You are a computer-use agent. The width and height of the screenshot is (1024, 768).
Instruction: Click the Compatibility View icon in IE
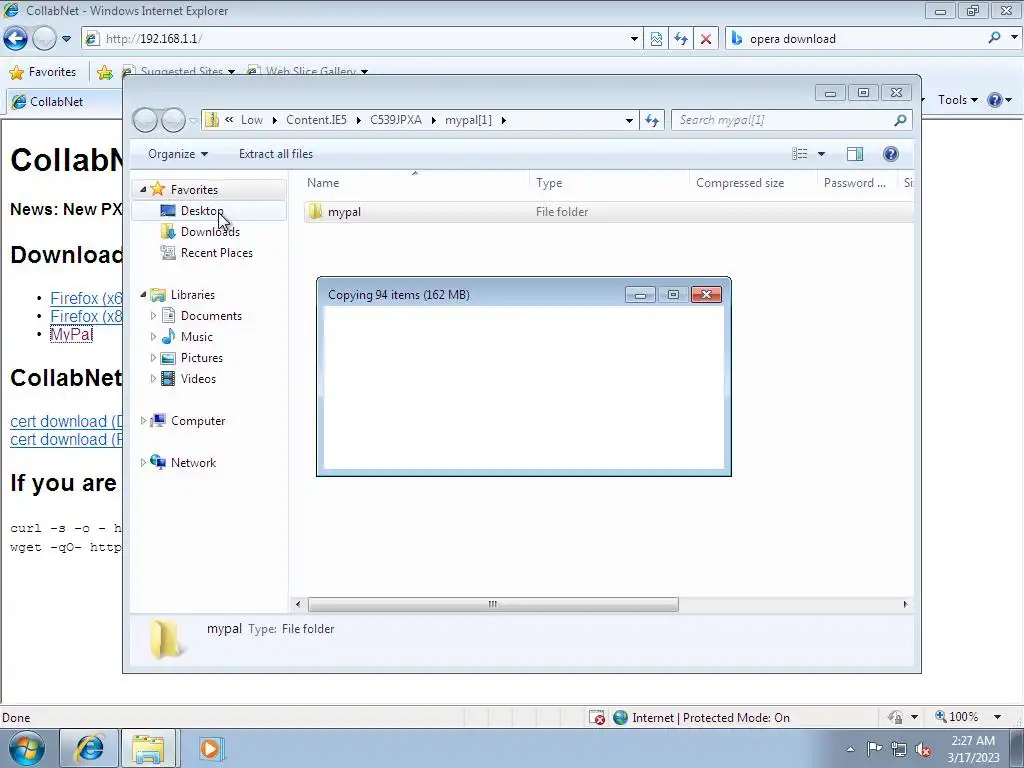[656, 39]
